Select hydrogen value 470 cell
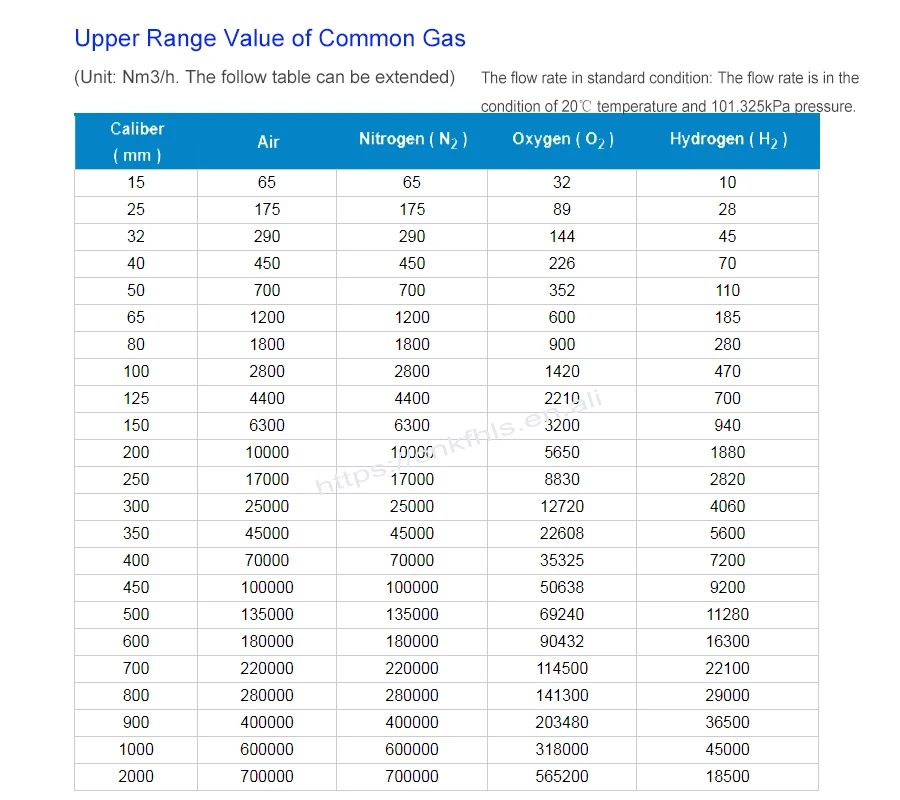900x800 pixels. (727, 371)
